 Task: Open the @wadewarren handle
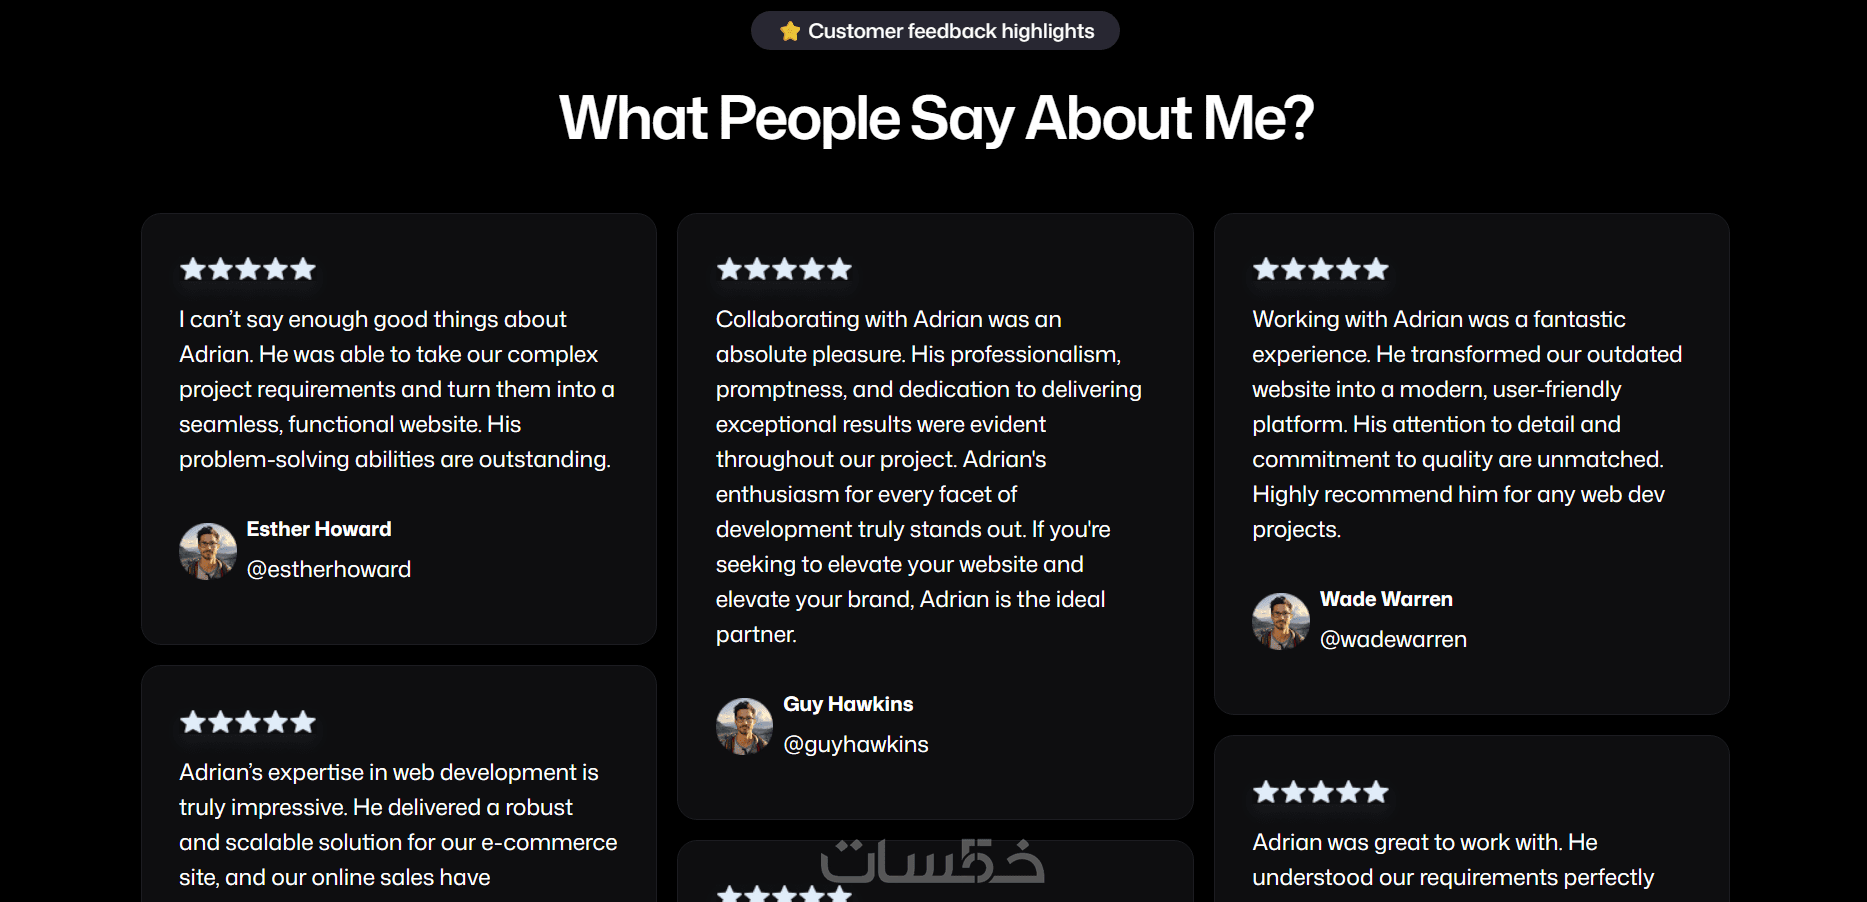pyautogui.click(x=1393, y=639)
